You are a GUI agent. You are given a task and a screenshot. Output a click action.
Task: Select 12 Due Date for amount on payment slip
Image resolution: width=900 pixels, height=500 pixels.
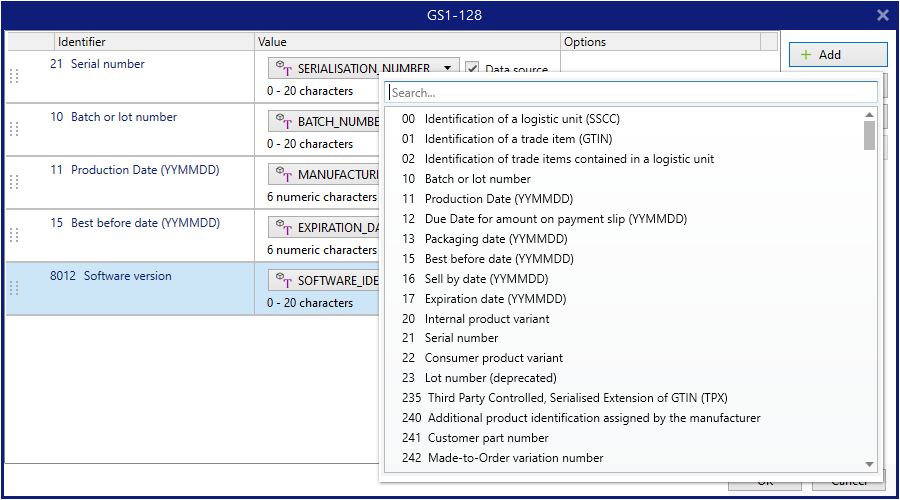(x=544, y=219)
